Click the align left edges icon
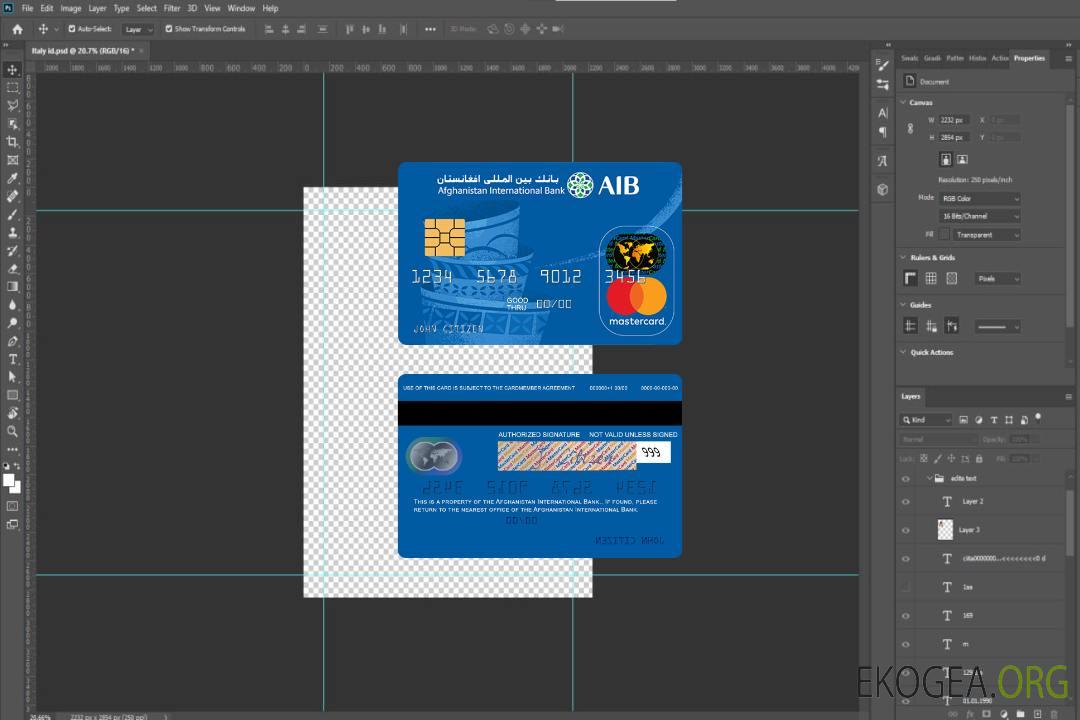The image size is (1080, 720). 269,29
